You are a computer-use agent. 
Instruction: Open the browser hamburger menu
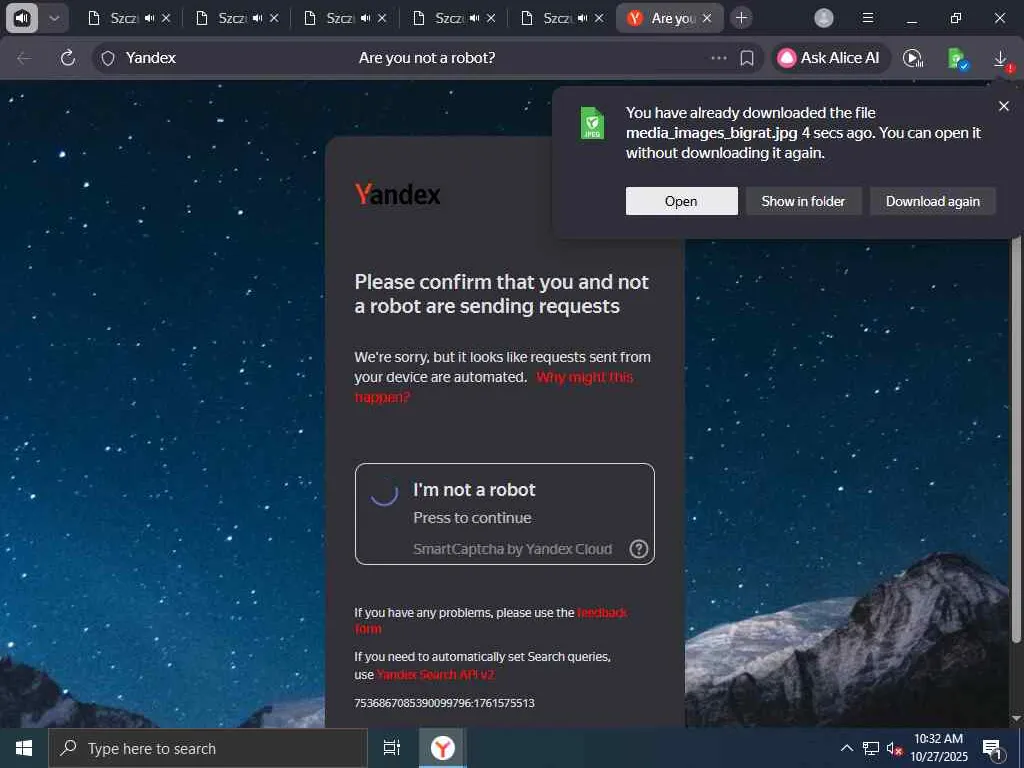pyautogui.click(x=867, y=18)
